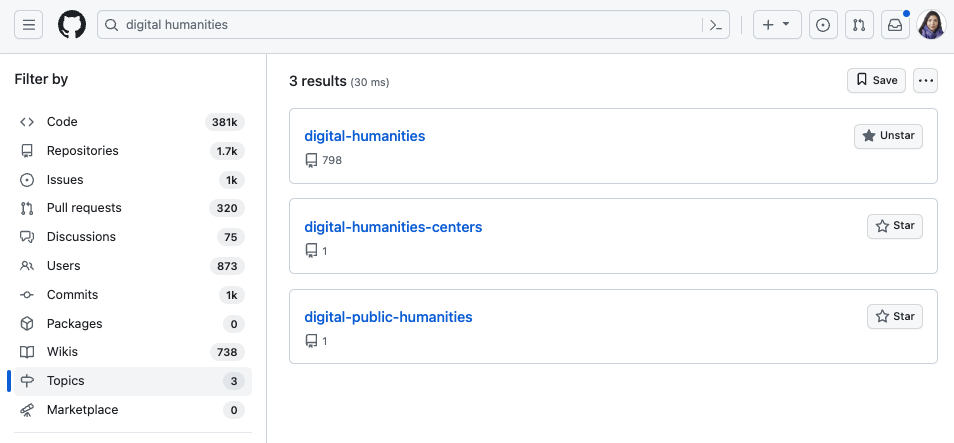The width and height of the screenshot is (954, 443).
Task: Open the hamburger navigation menu
Action: click(29, 25)
